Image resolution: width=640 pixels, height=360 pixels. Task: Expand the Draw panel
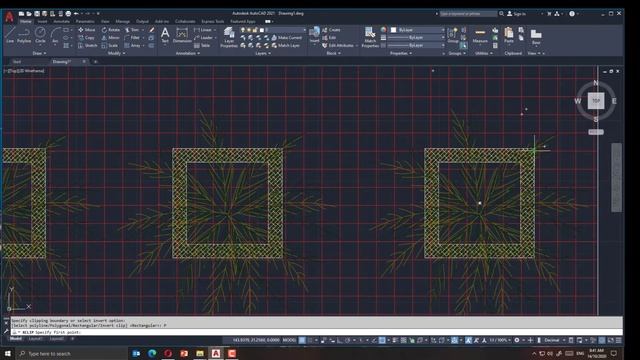39,53
